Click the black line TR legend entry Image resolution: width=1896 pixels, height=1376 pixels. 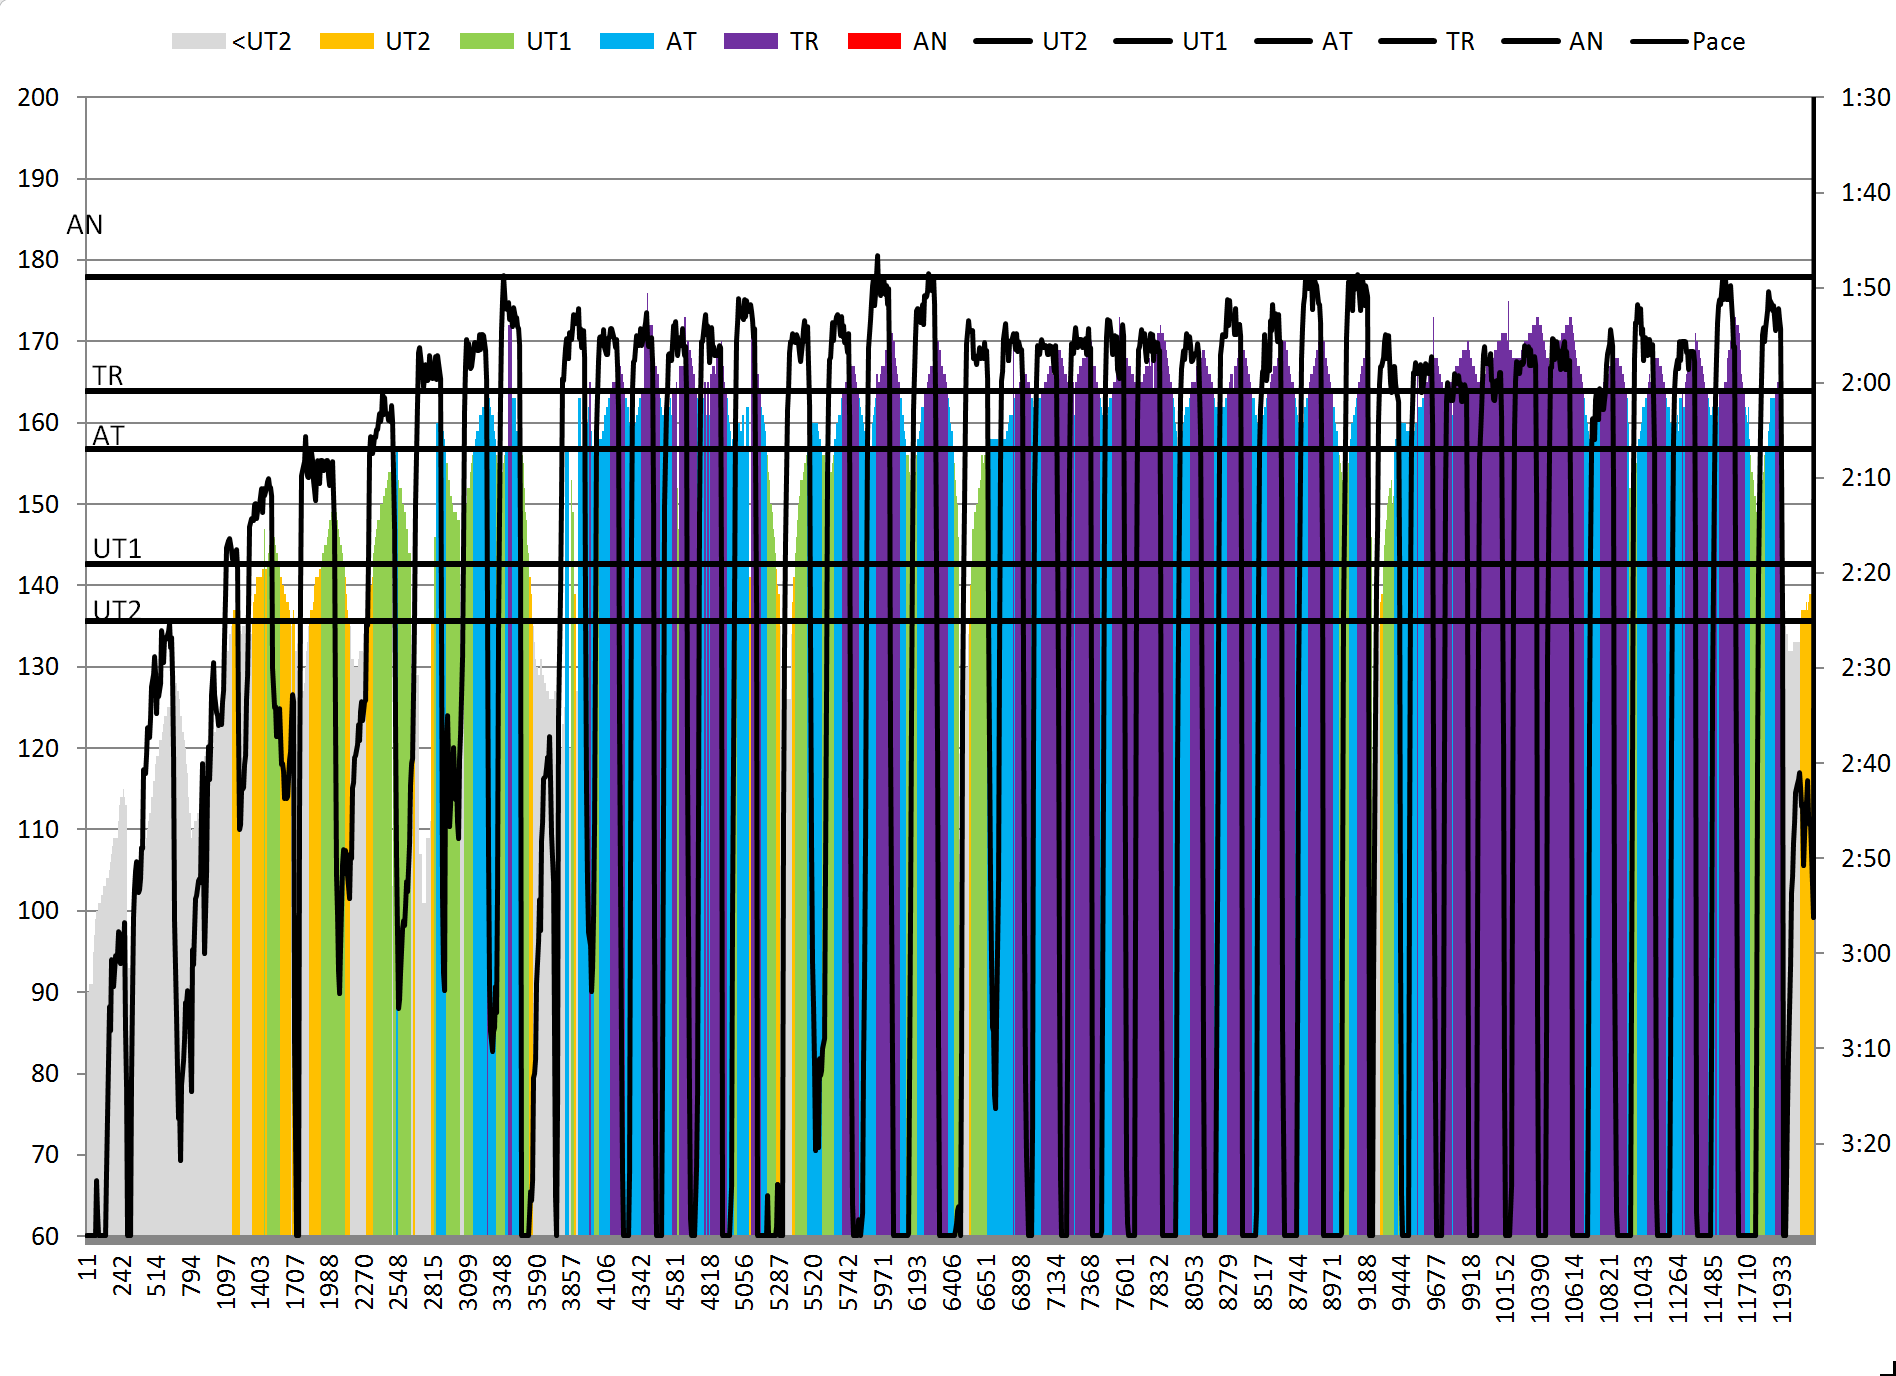(1427, 41)
